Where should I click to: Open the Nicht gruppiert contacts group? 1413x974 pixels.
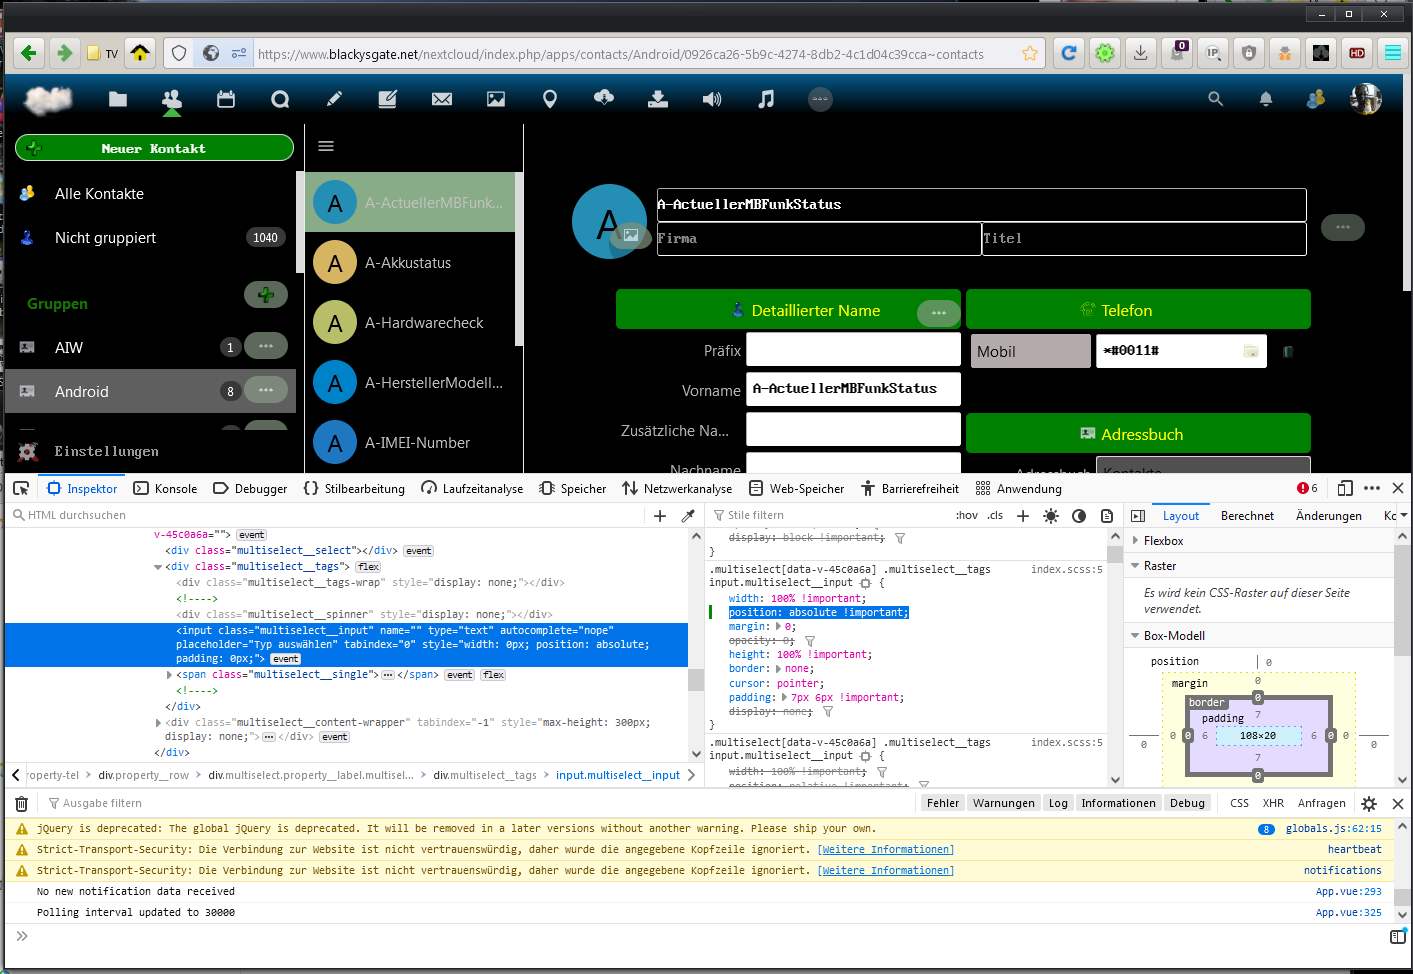click(x=150, y=238)
